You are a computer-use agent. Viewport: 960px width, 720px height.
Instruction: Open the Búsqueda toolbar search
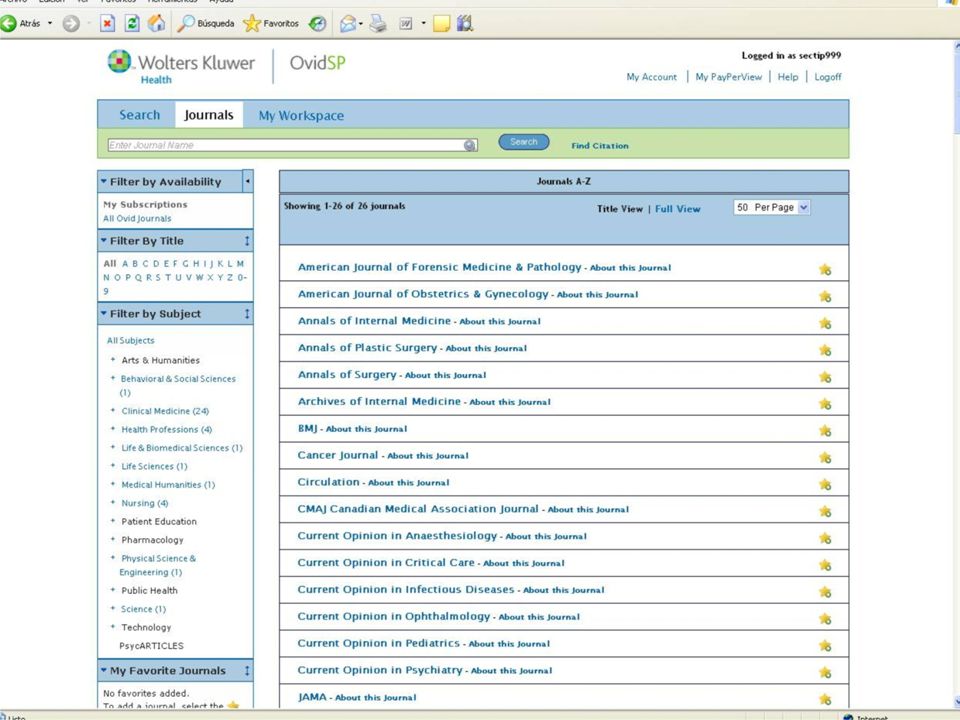pyautogui.click(x=206, y=23)
